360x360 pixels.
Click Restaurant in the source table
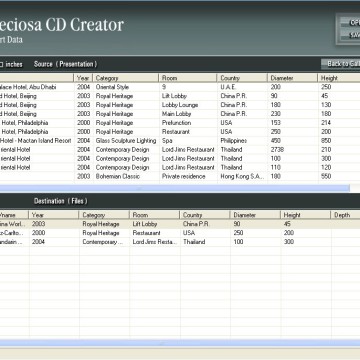[176, 132]
